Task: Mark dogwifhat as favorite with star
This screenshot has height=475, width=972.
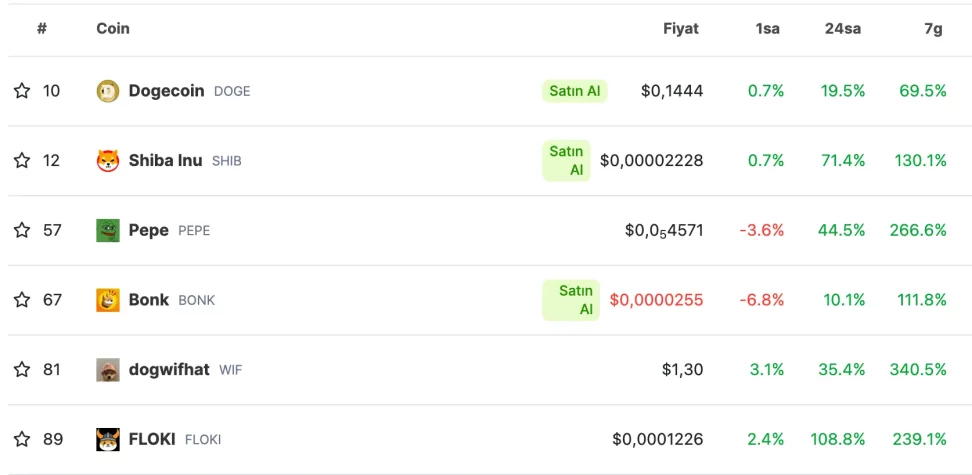Action: tap(22, 370)
